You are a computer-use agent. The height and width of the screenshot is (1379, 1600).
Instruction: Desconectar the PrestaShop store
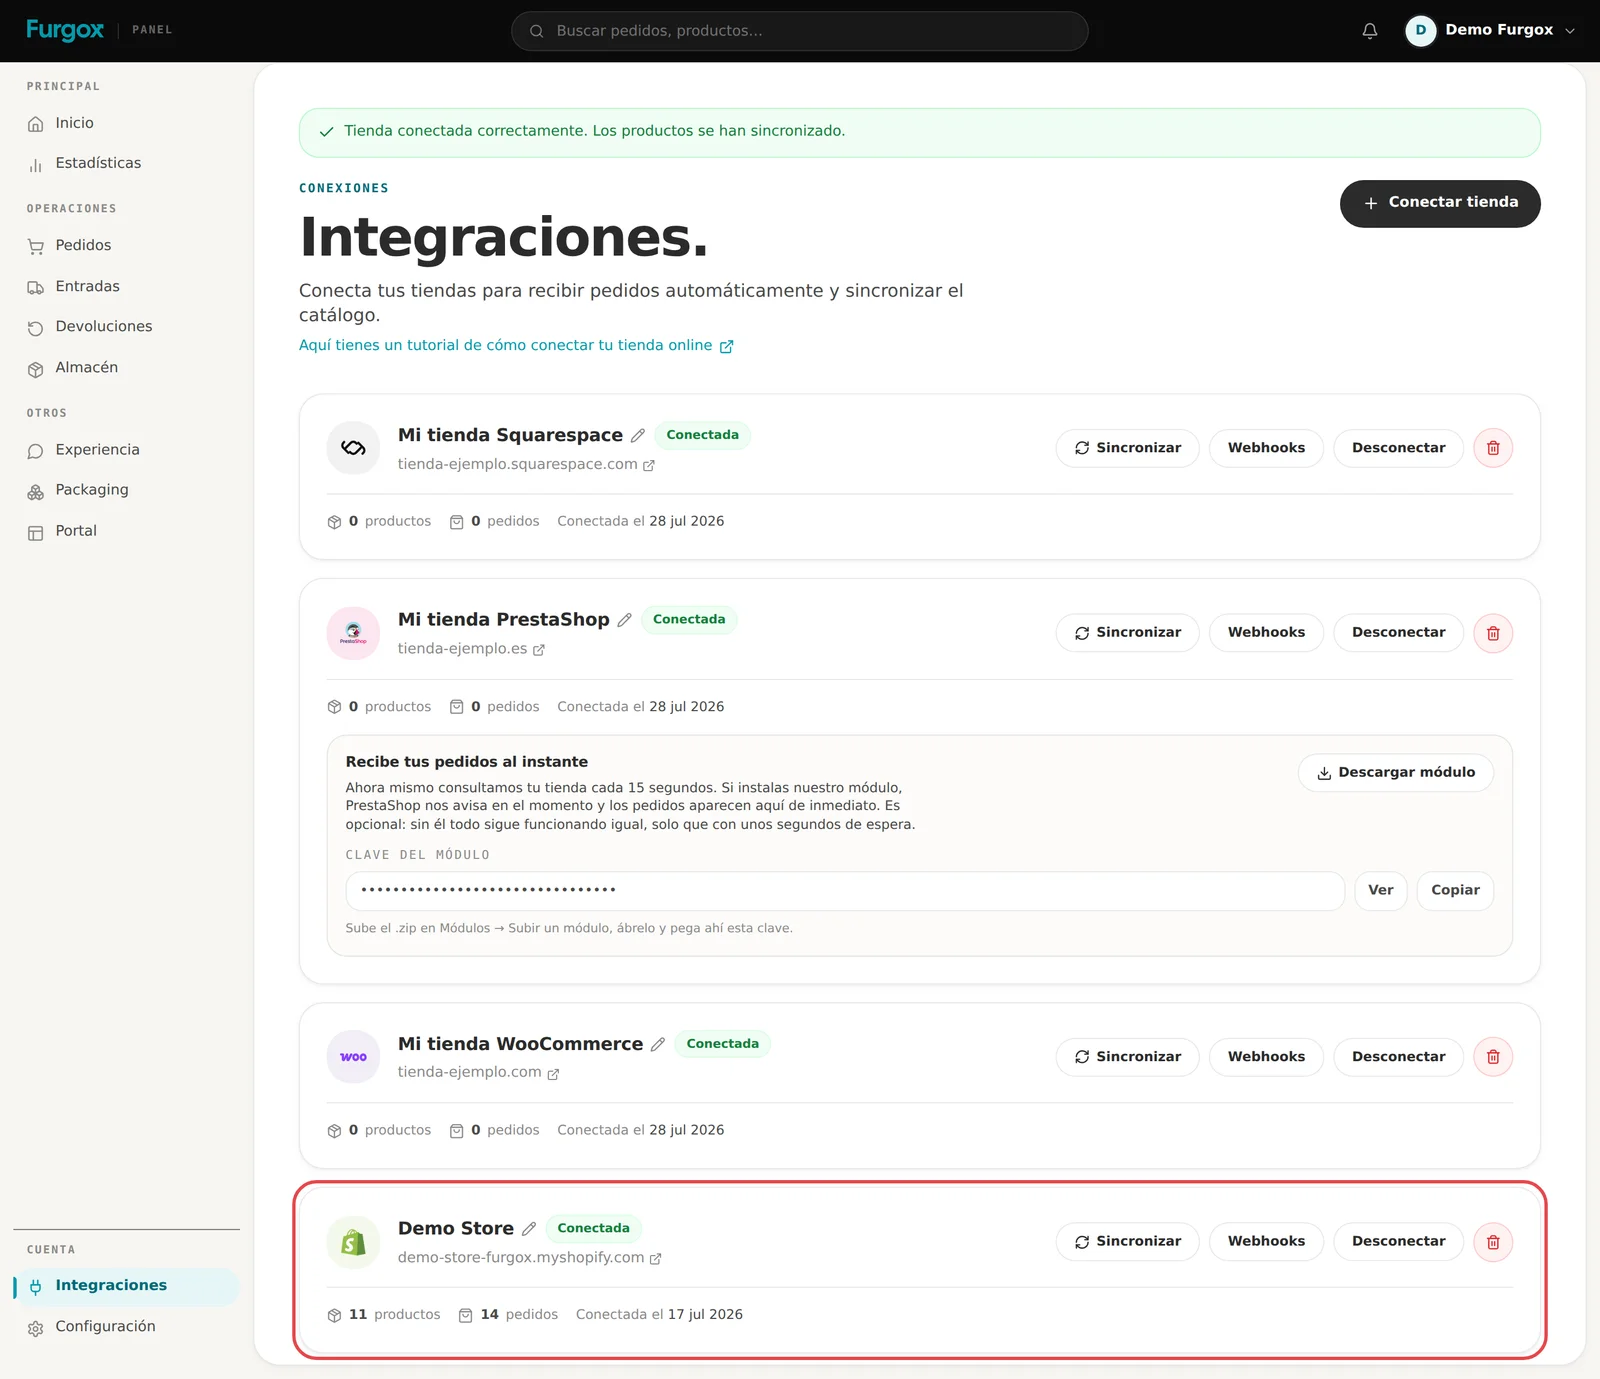click(1398, 633)
